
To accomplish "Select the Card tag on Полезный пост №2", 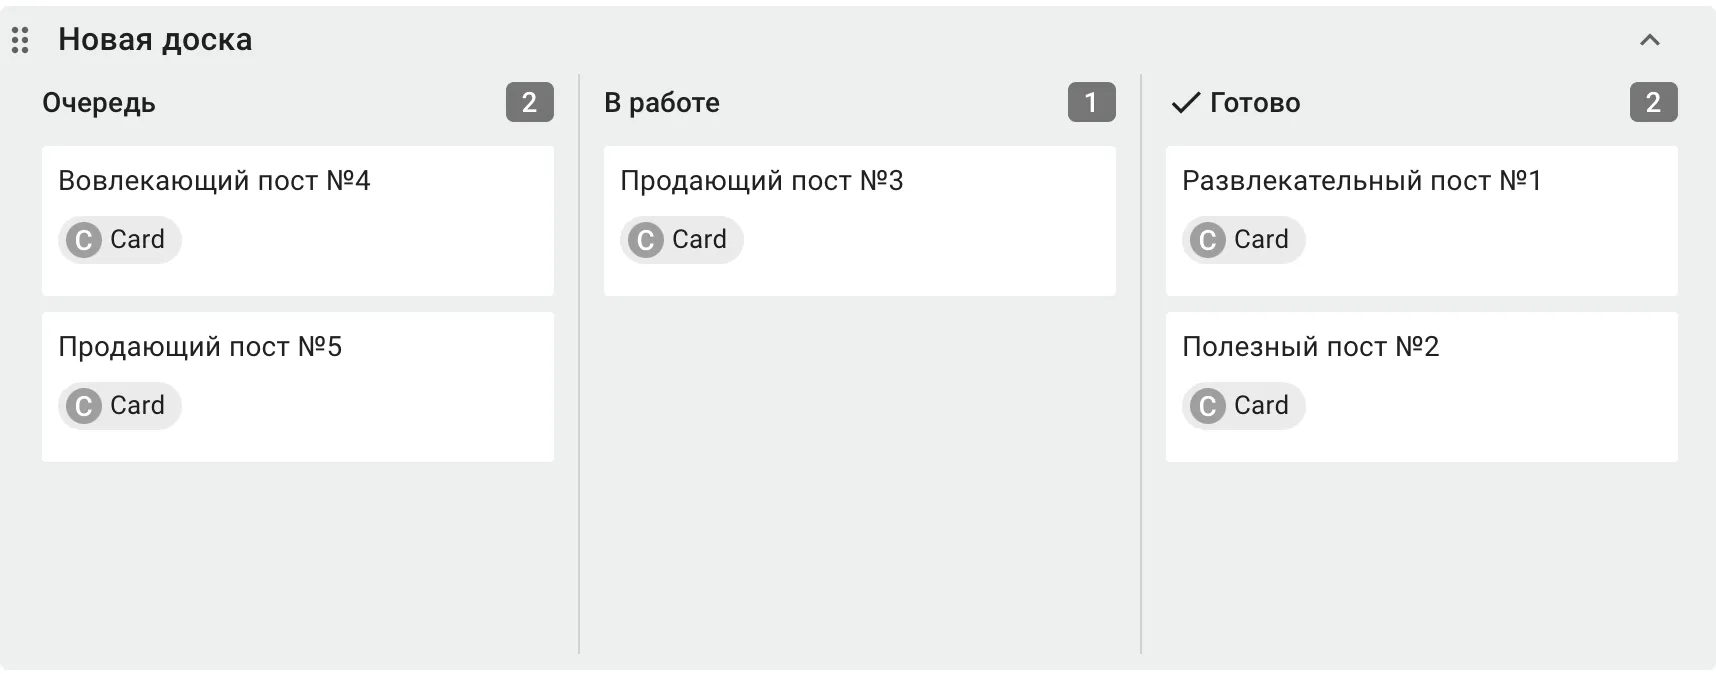I will [x=1243, y=405].
